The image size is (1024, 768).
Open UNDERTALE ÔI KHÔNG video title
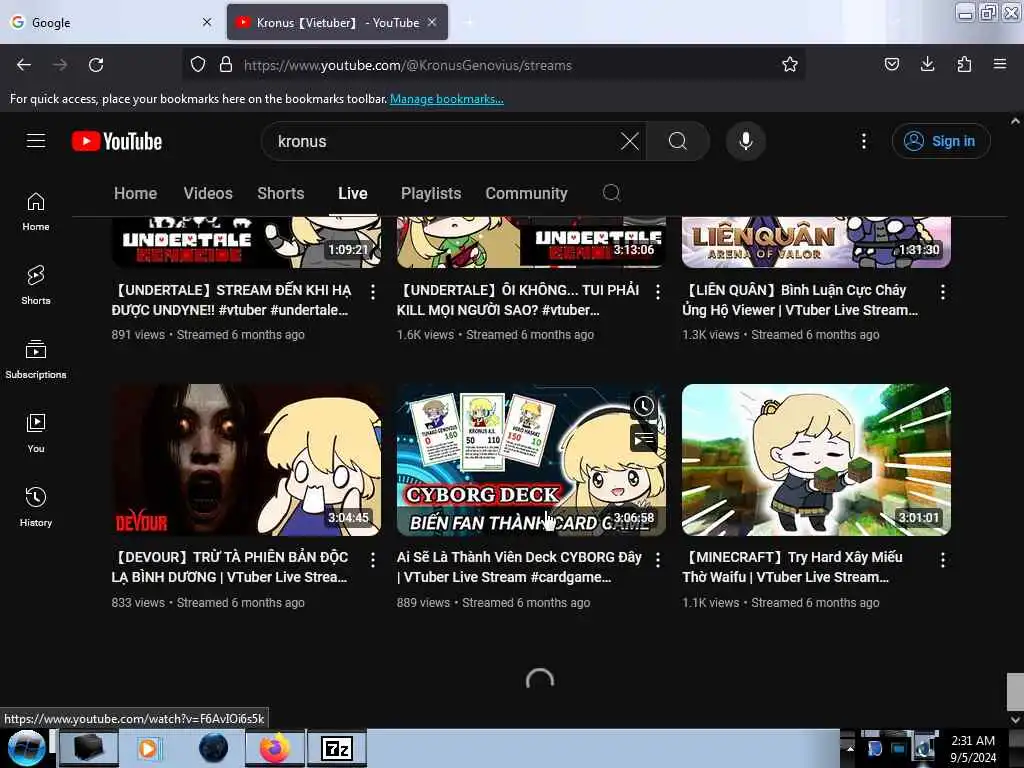(518, 300)
